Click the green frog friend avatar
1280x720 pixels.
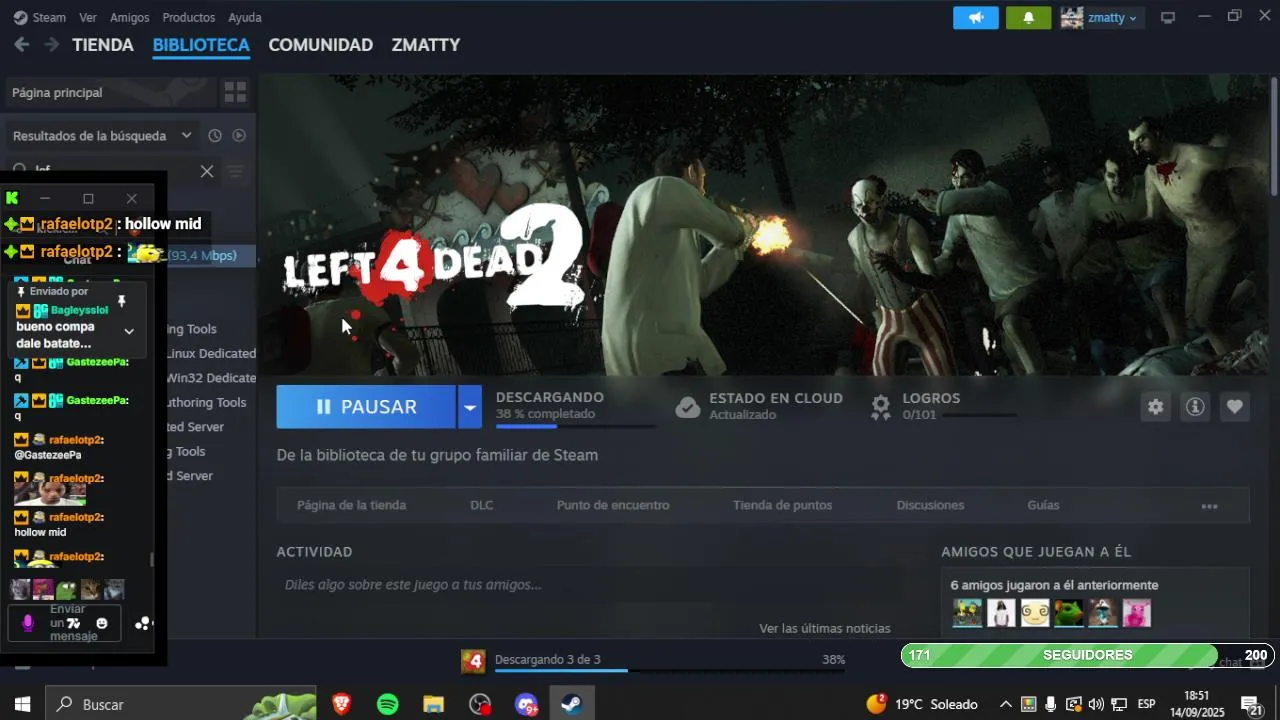(x=1068, y=613)
